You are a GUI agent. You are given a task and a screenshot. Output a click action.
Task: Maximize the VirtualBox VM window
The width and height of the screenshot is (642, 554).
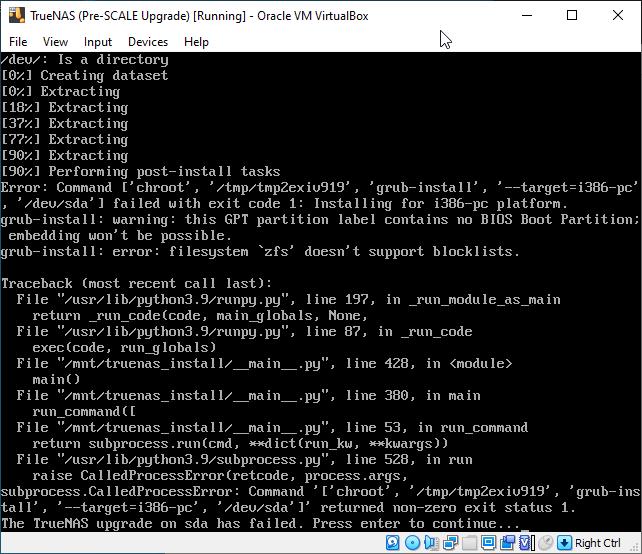coord(572,16)
